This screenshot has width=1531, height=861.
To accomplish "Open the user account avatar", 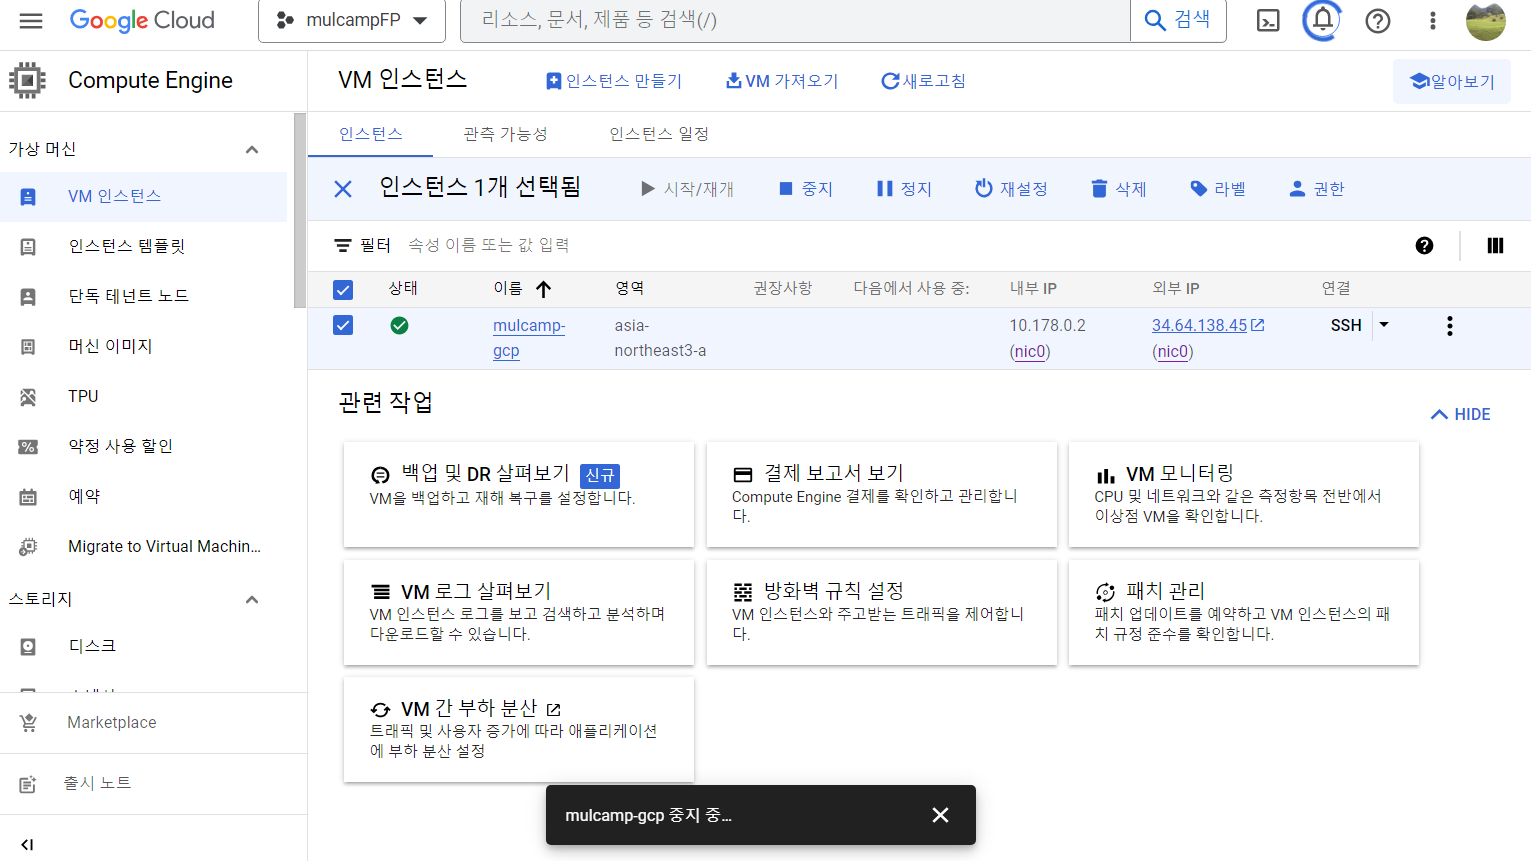I will (1485, 20).
